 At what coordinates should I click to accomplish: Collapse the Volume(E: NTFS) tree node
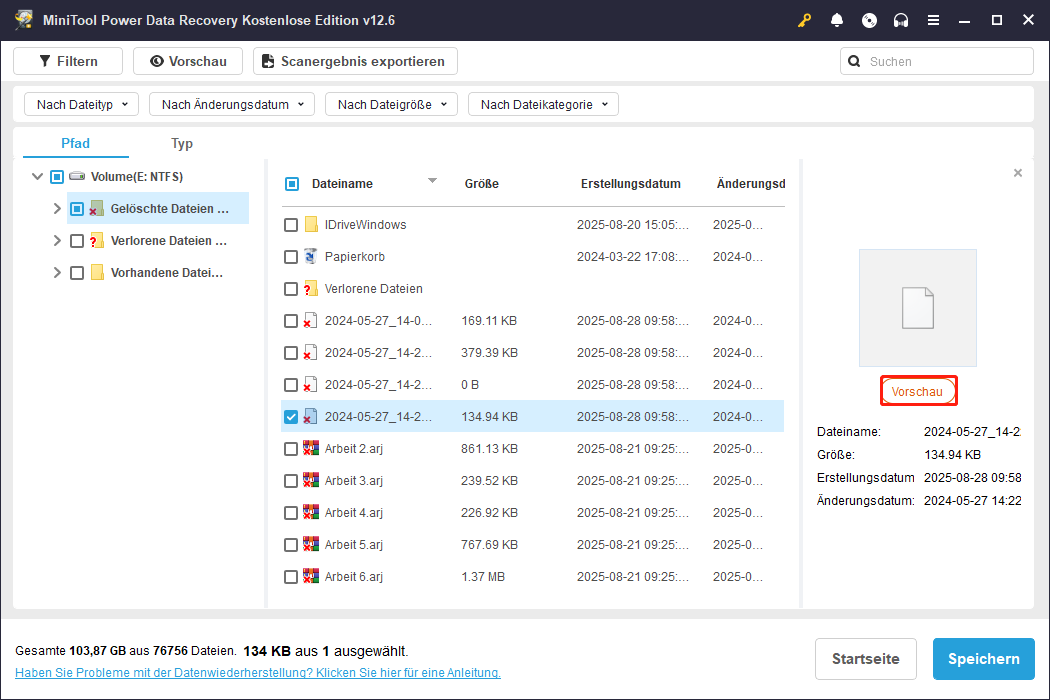click(38, 177)
